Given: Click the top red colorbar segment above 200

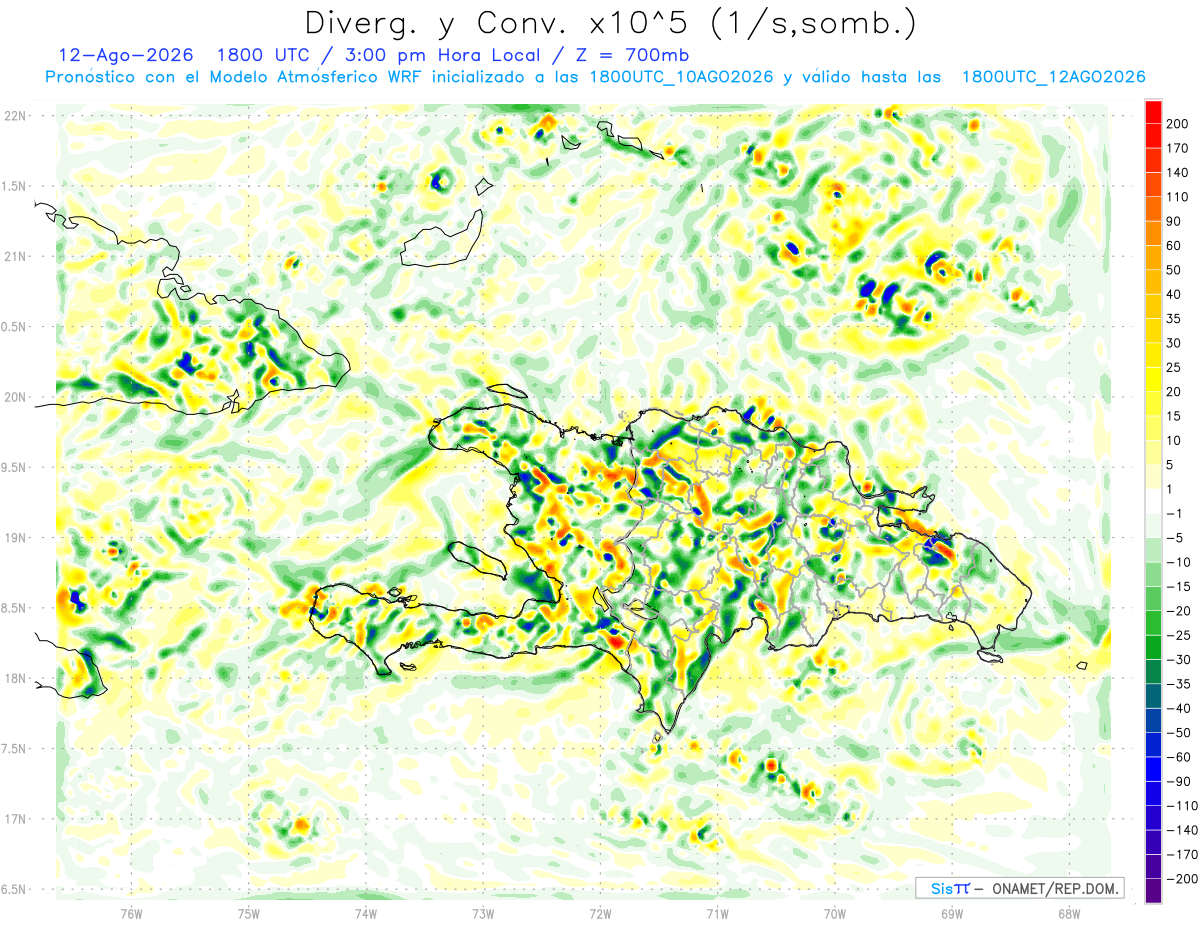Looking at the screenshot, I should [1153, 112].
